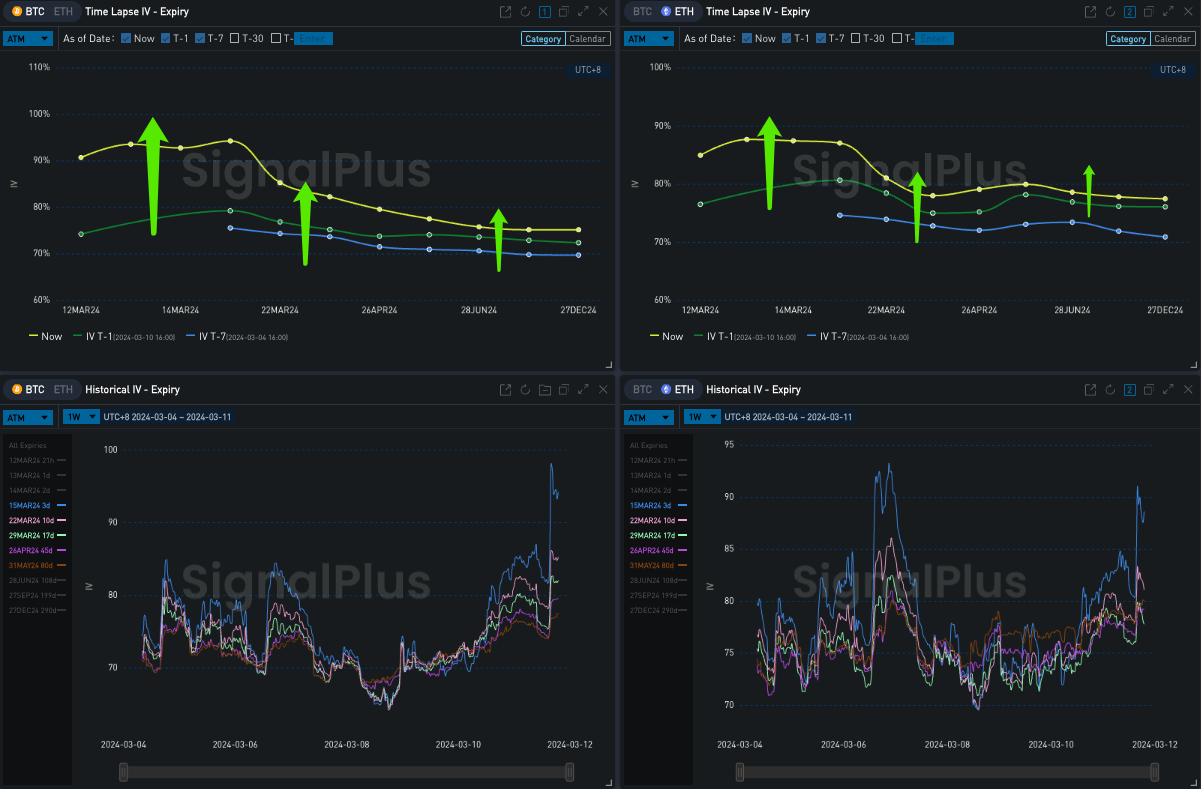The height and width of the screenshot is (789, 1201).
Task: Disable T-7 checkbox in ETH Time Lapse panel
Action: coord(822,38)
